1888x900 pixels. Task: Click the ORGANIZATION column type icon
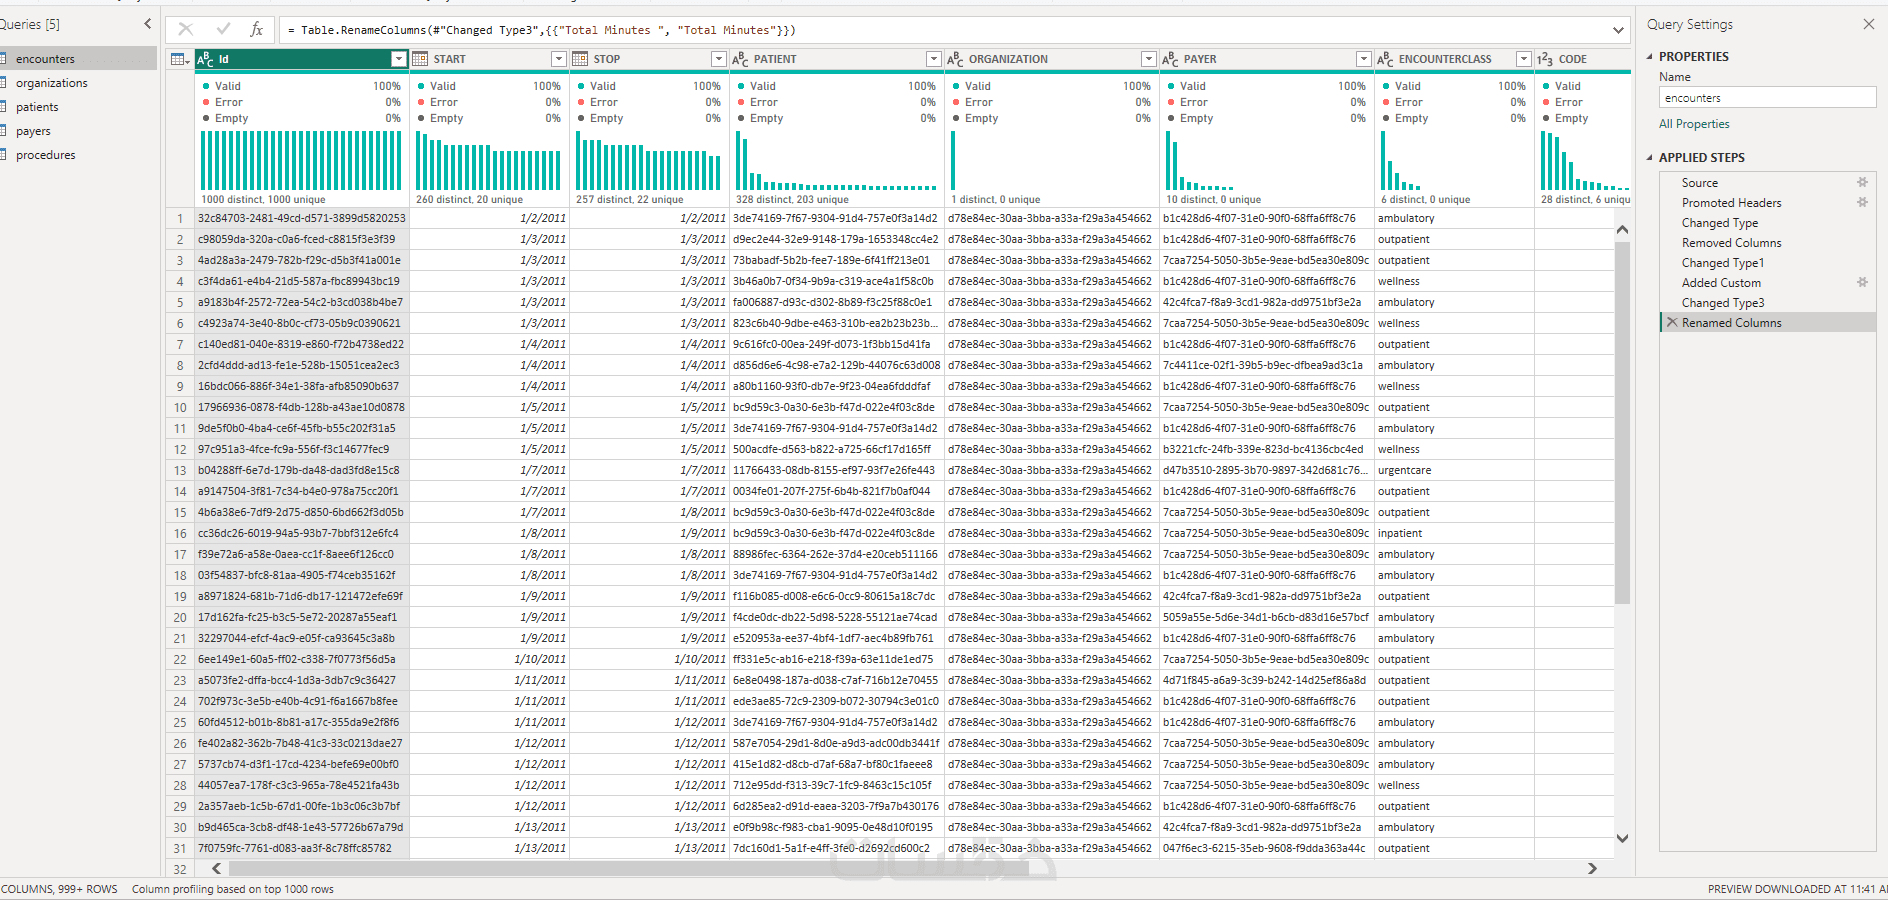[955, 59]
